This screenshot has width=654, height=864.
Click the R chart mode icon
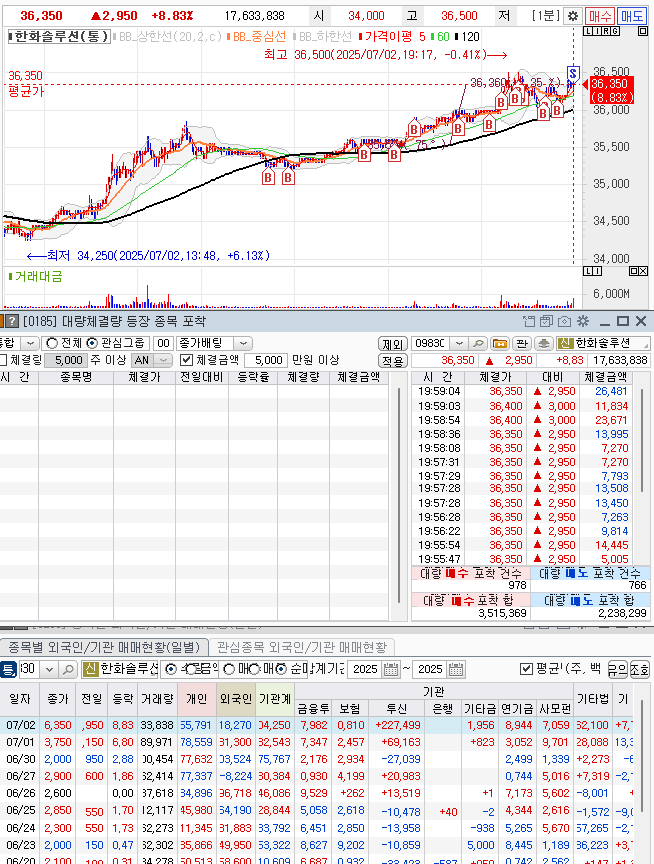pyautogui.click(x=604, y=31)
